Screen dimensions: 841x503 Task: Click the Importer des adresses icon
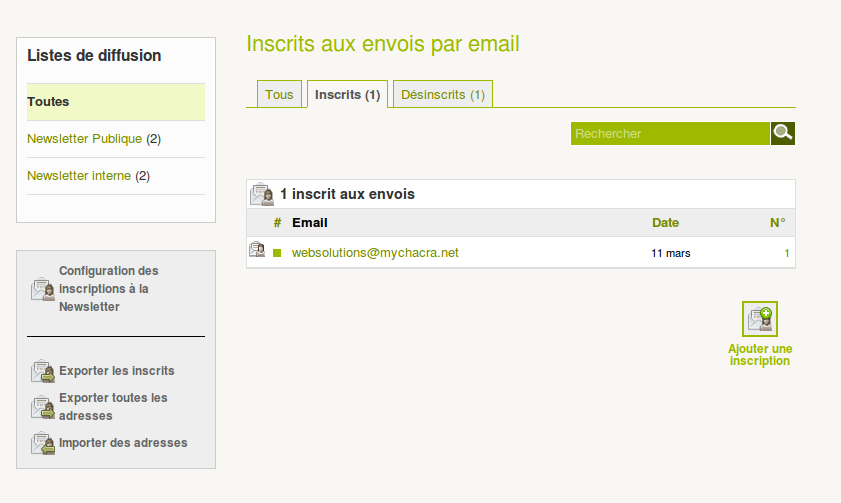point(42,443)
